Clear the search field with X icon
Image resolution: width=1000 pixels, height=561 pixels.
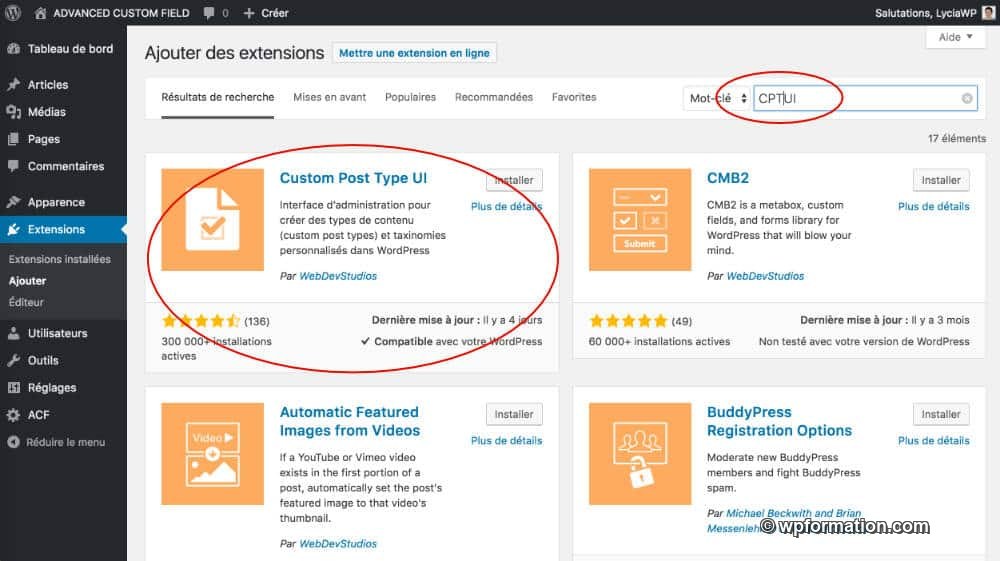point(967,98)
